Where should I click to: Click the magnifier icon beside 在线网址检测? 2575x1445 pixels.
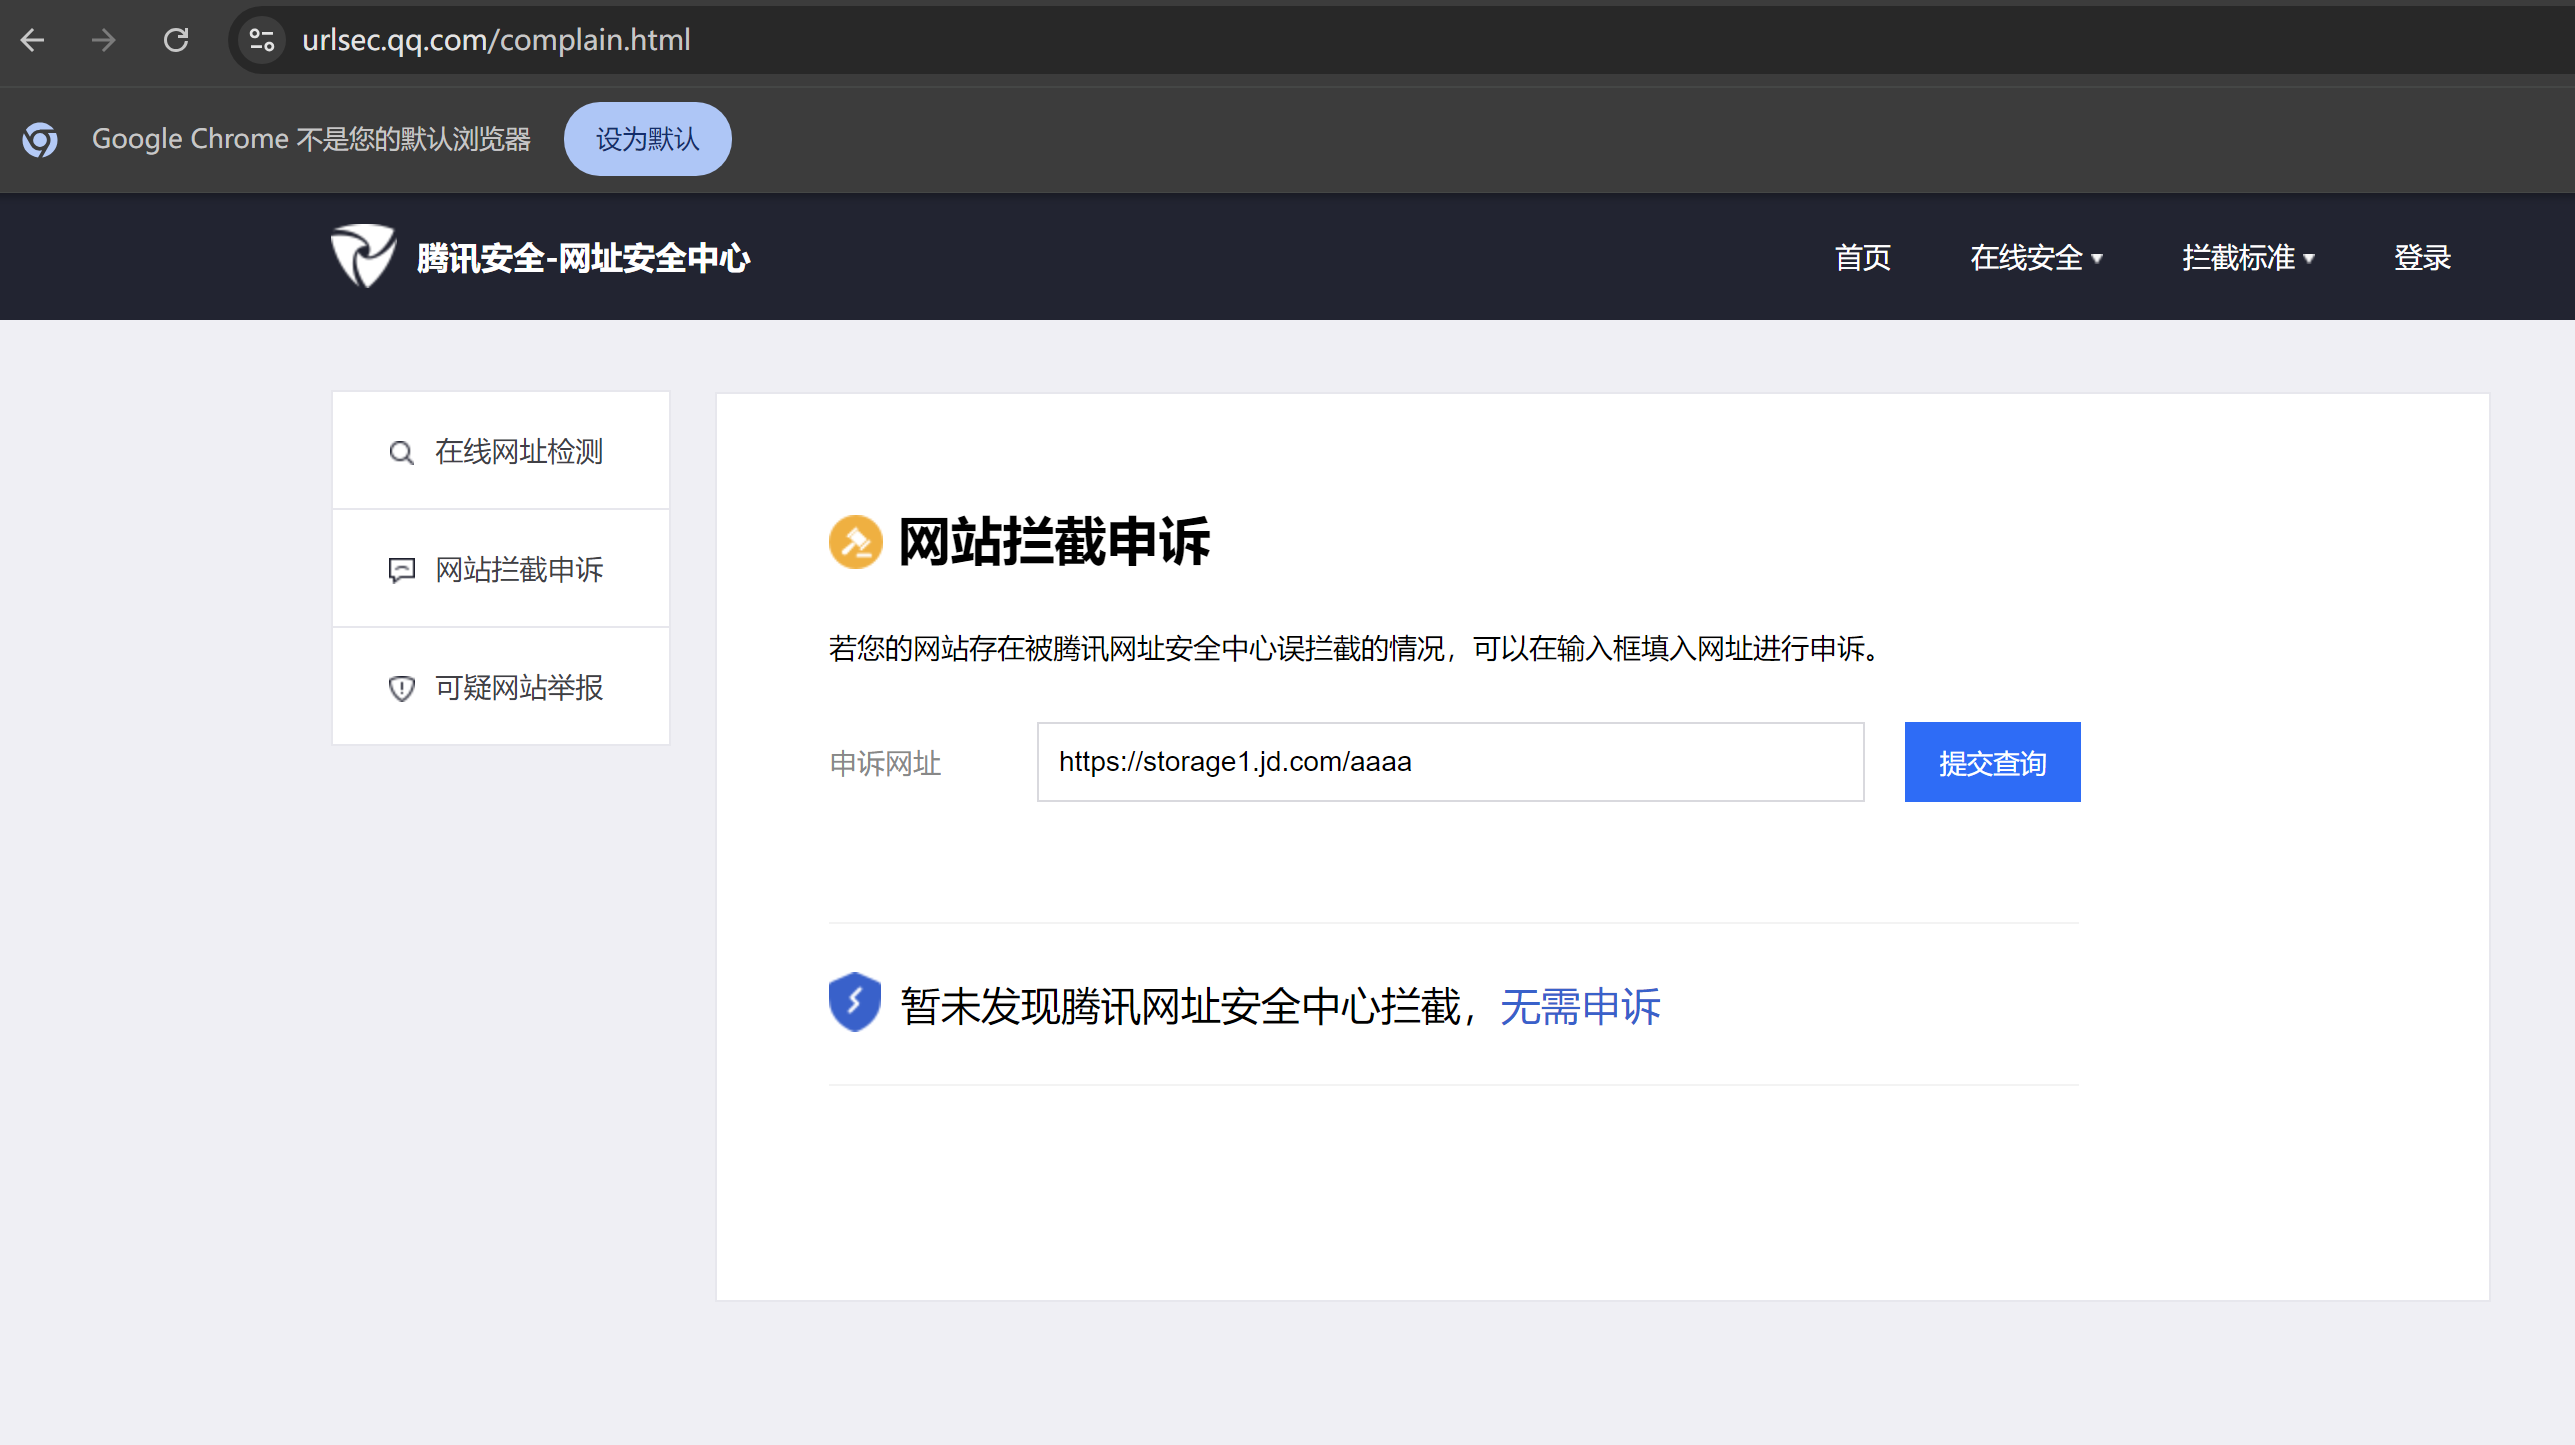tap(401, 453)
